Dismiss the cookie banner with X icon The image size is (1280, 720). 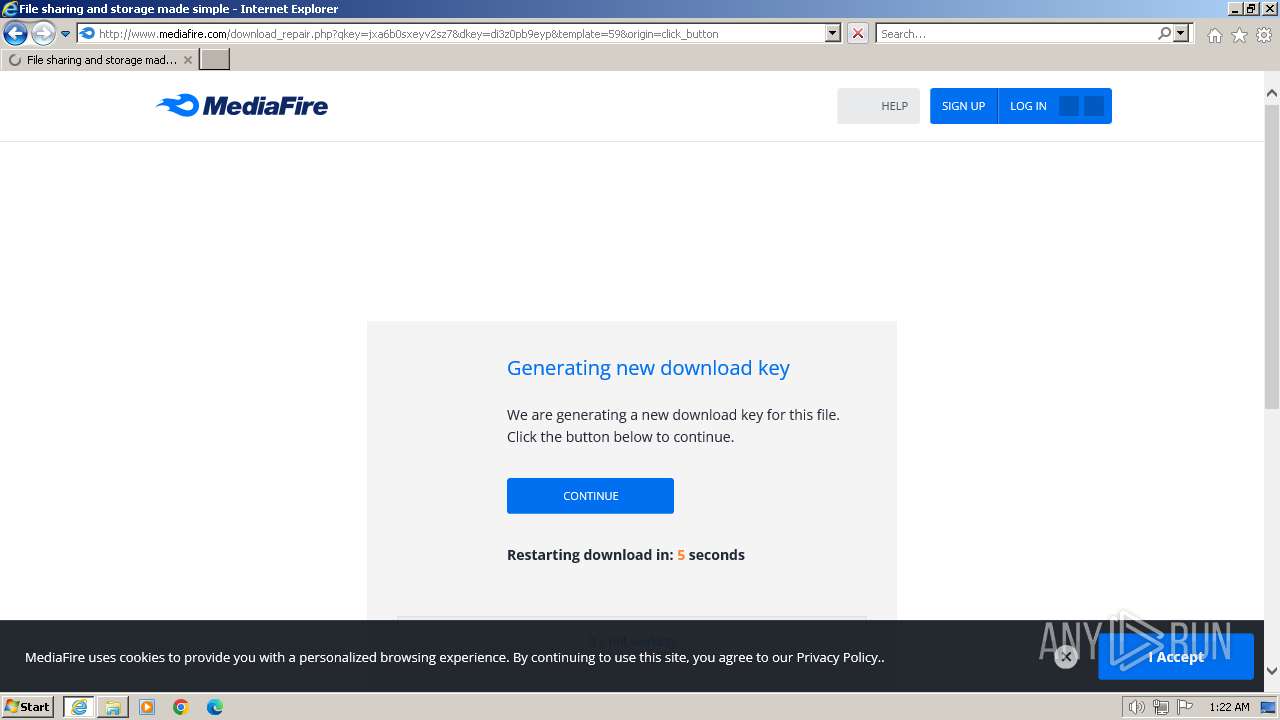[x=1066, y=656]
